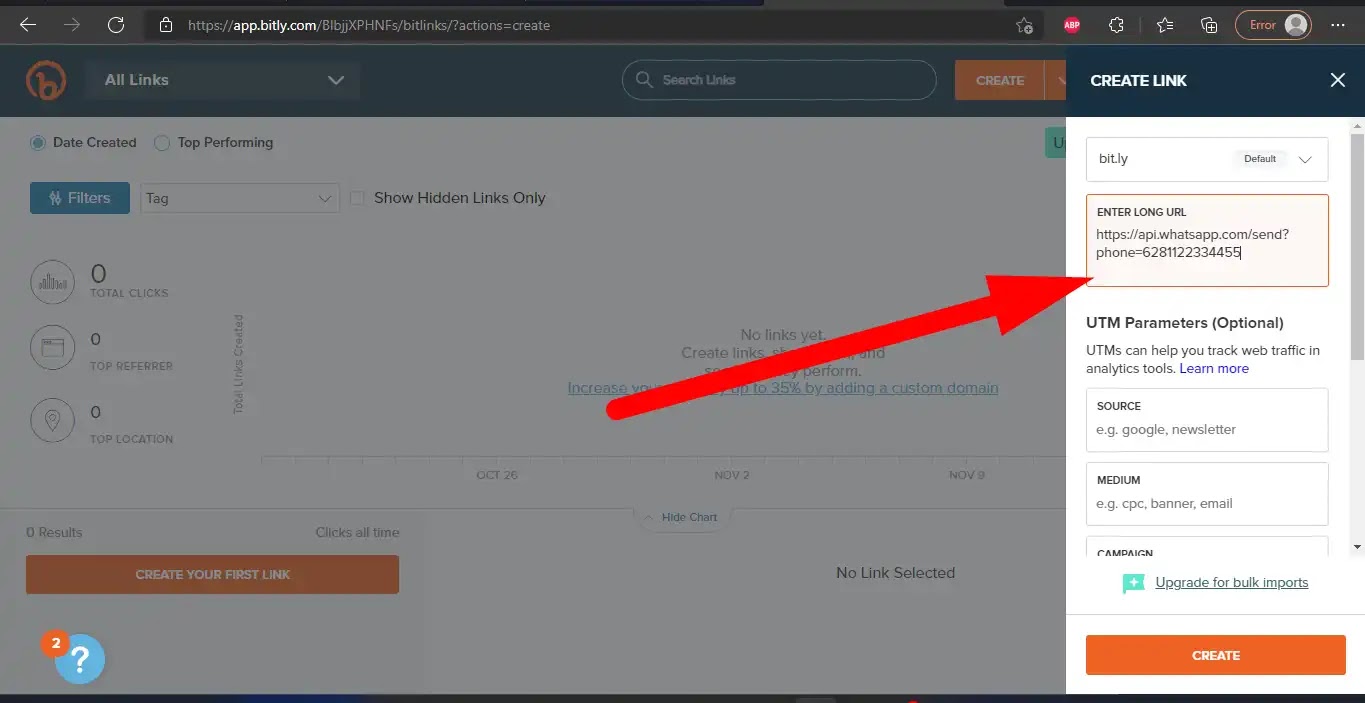Click the Clicks all time label
1365x703 pixels.
(x=357, y=532)
